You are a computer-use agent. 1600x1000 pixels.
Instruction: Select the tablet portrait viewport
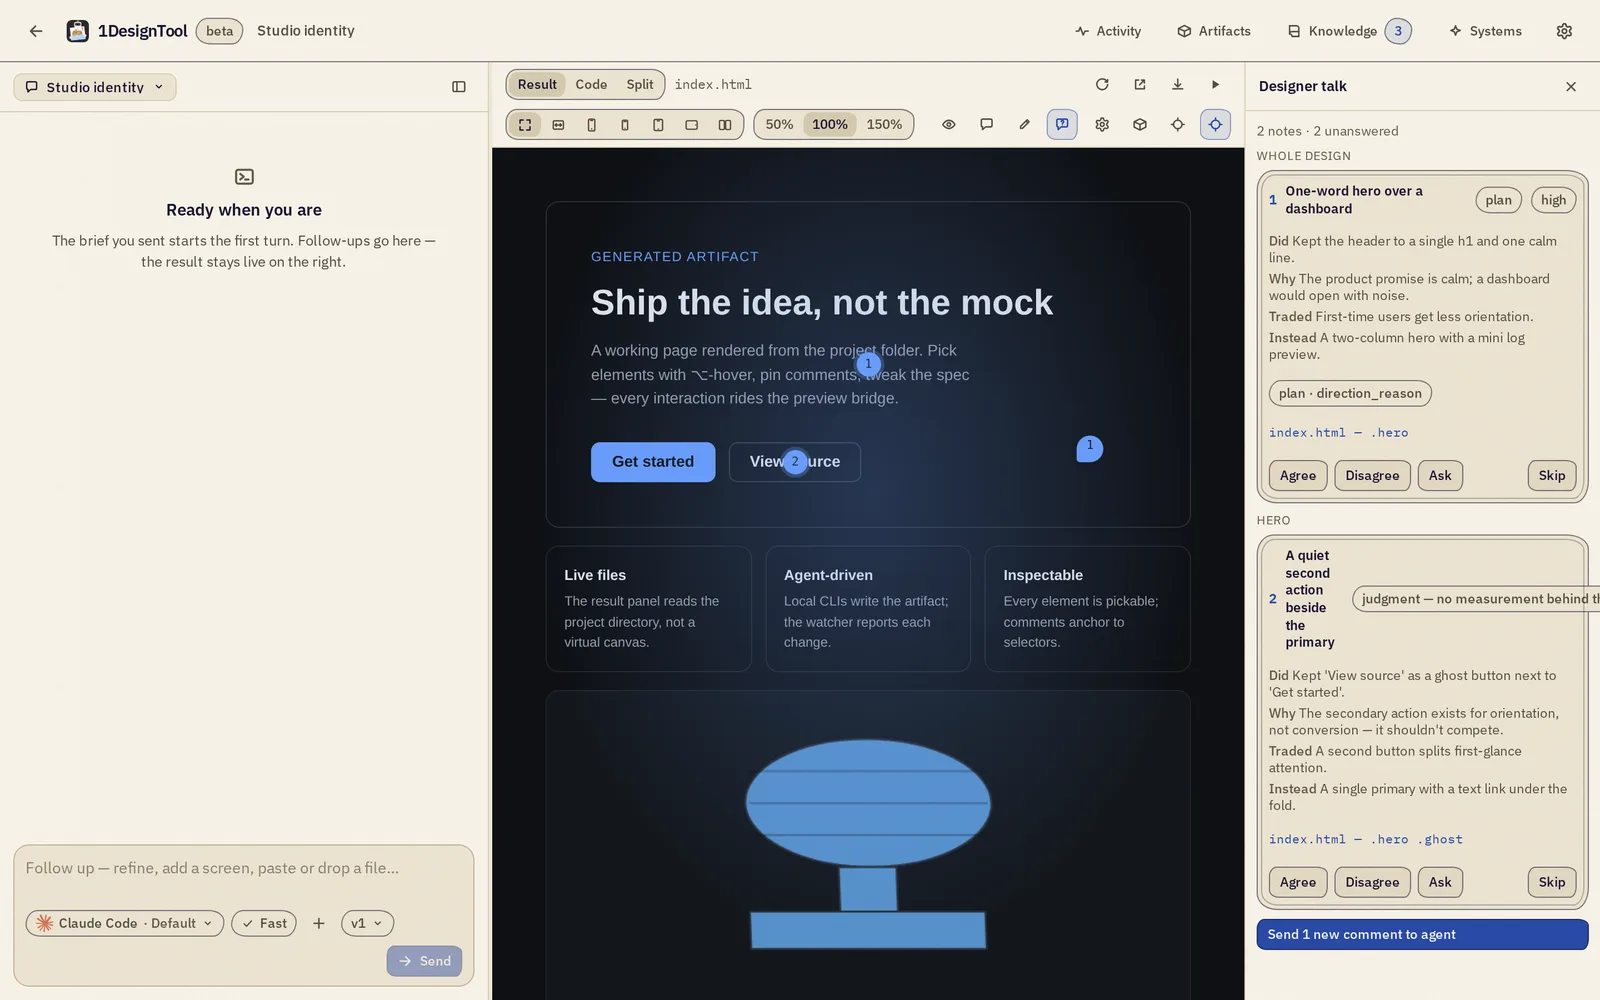658,124
